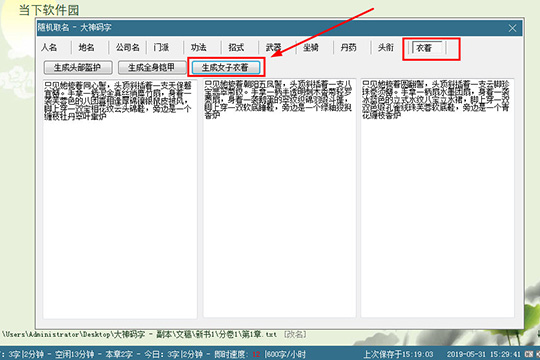Click inside the right generated text box
This screenshot has width=540, height=360.
point(437,198)
